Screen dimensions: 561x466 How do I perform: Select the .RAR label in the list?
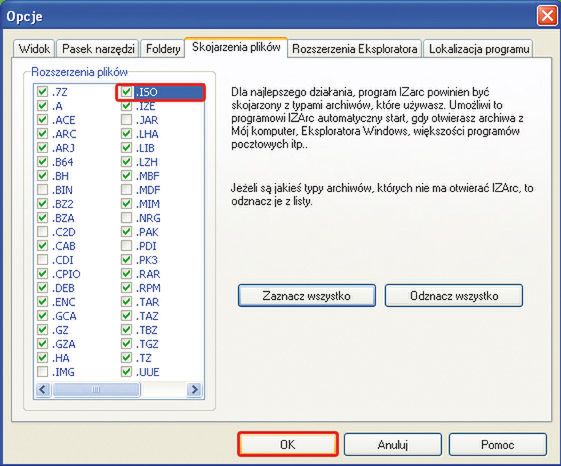[x=148, y=274]
